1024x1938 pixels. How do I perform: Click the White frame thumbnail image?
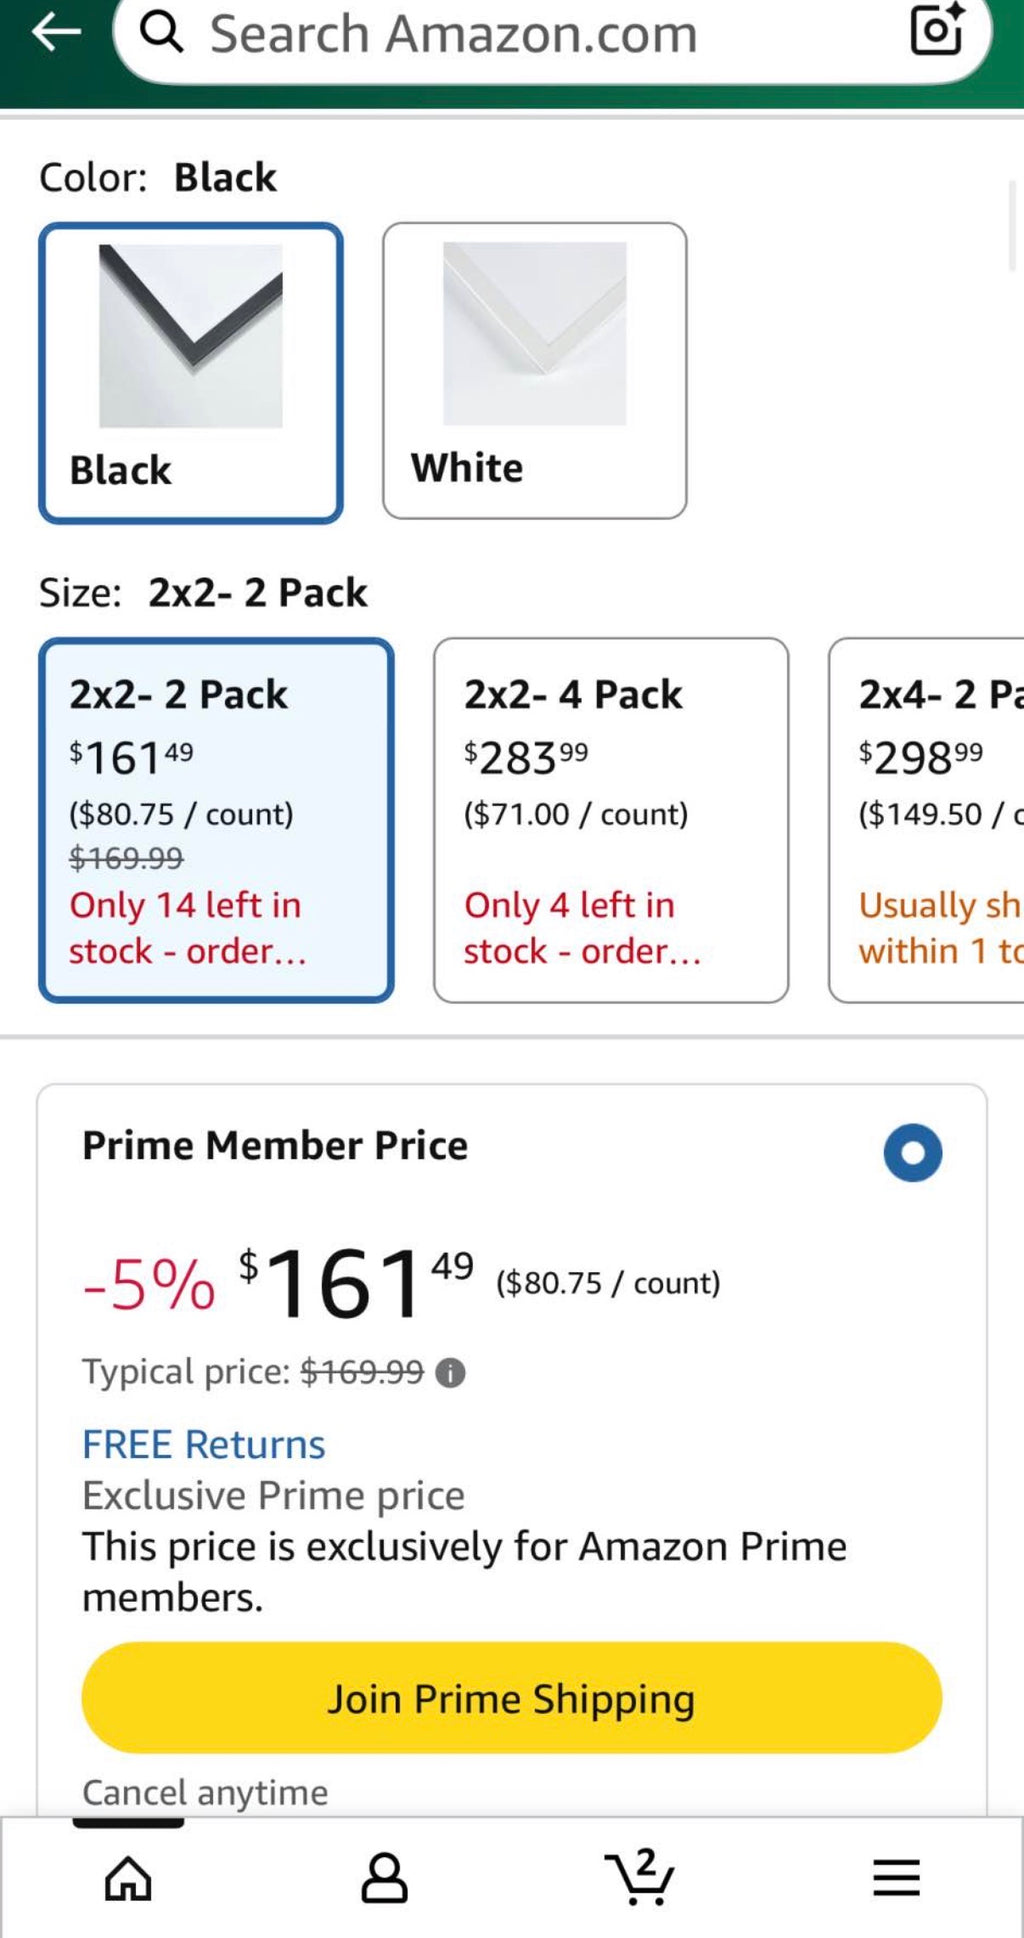click(535, 334)
